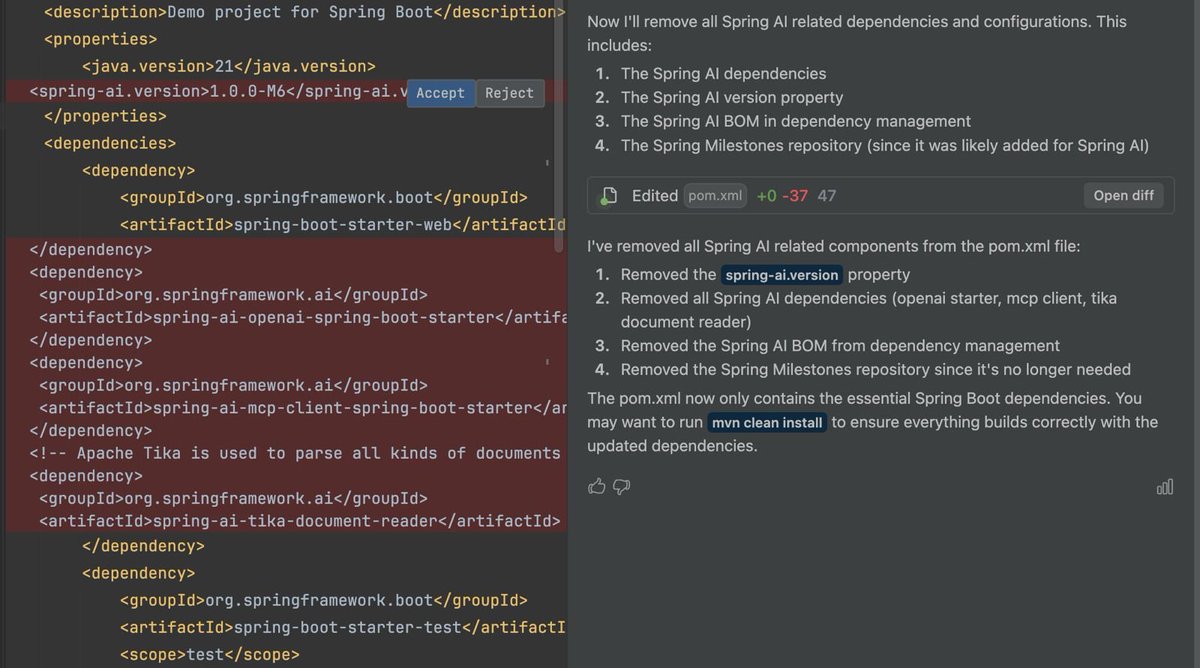Image resolution: width=1200 pixels, height=668 pixels.
Task: Click the spring-ai.version inline code chip
Action: coord(782,275)
